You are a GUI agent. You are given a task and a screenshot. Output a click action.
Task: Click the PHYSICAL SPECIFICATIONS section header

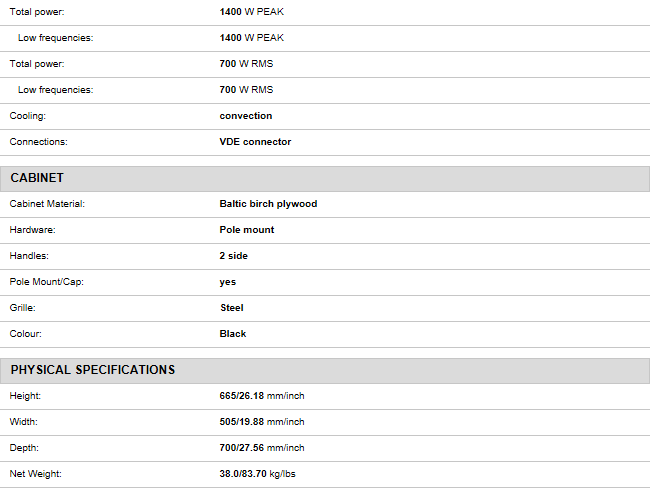click(93, 370)
